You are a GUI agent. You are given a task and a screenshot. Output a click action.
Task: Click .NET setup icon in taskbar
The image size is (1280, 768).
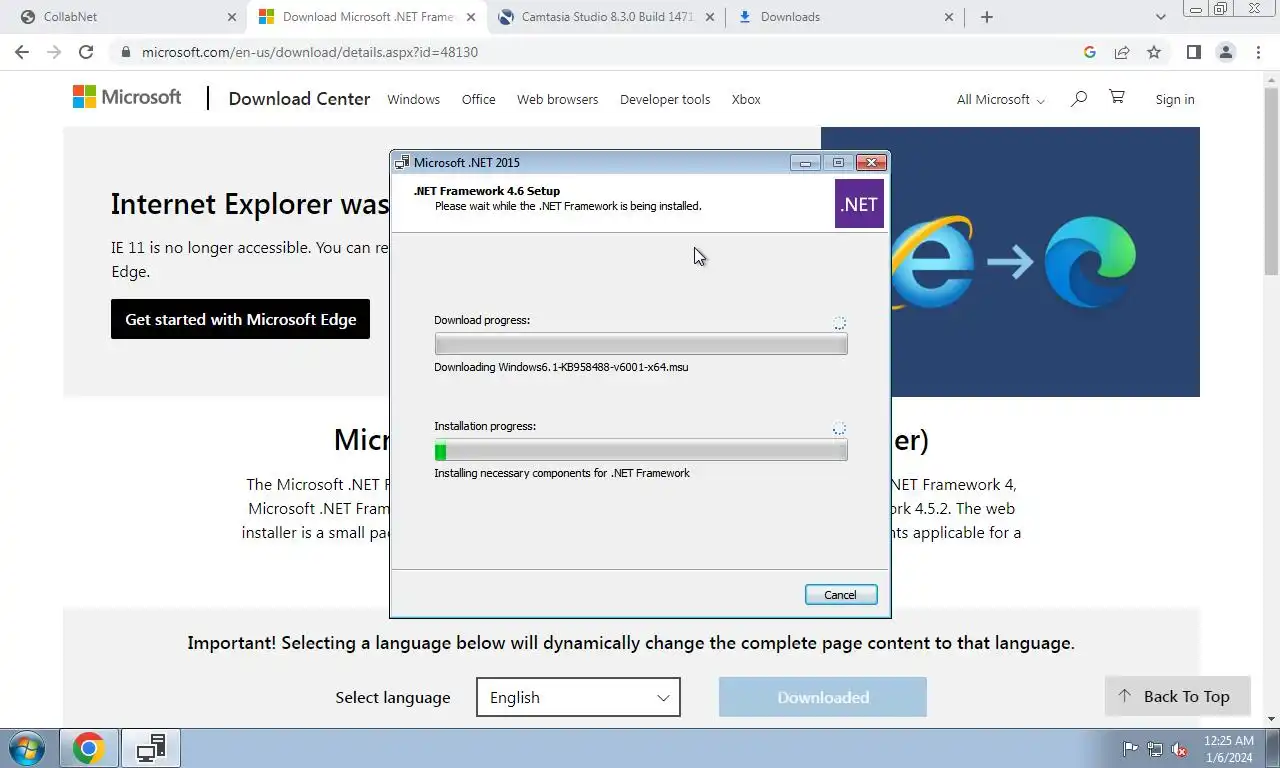[151, 748]
